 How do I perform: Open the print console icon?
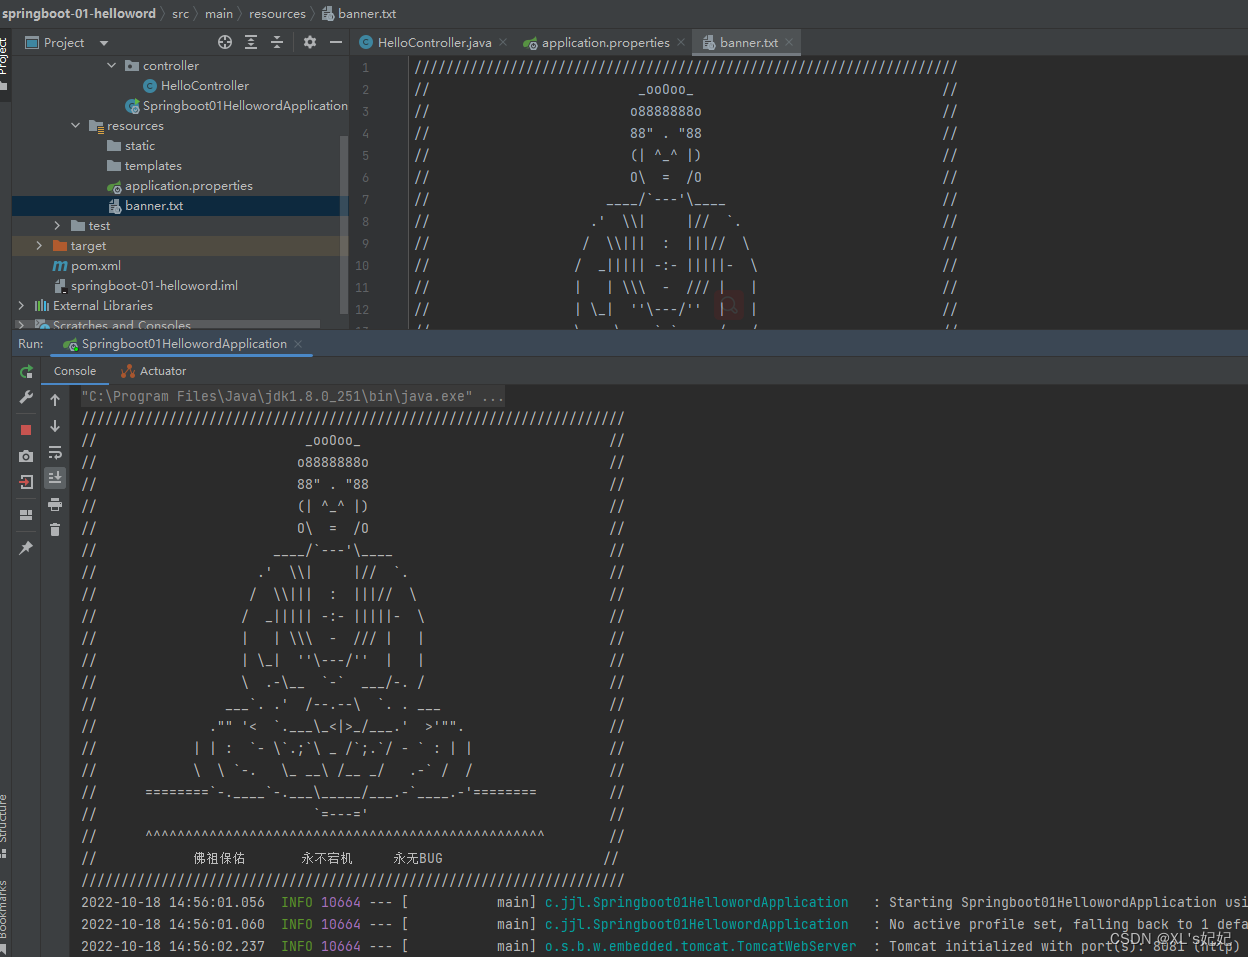click(x=55, y=504)
